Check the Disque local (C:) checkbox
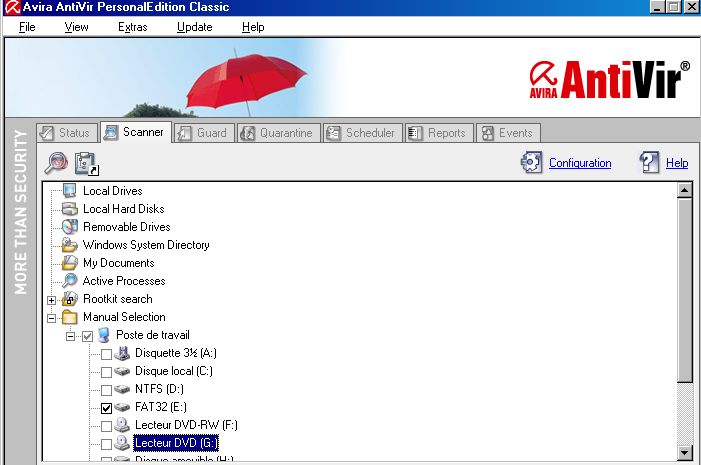The image size is (701, 465). tap(106, 372)
